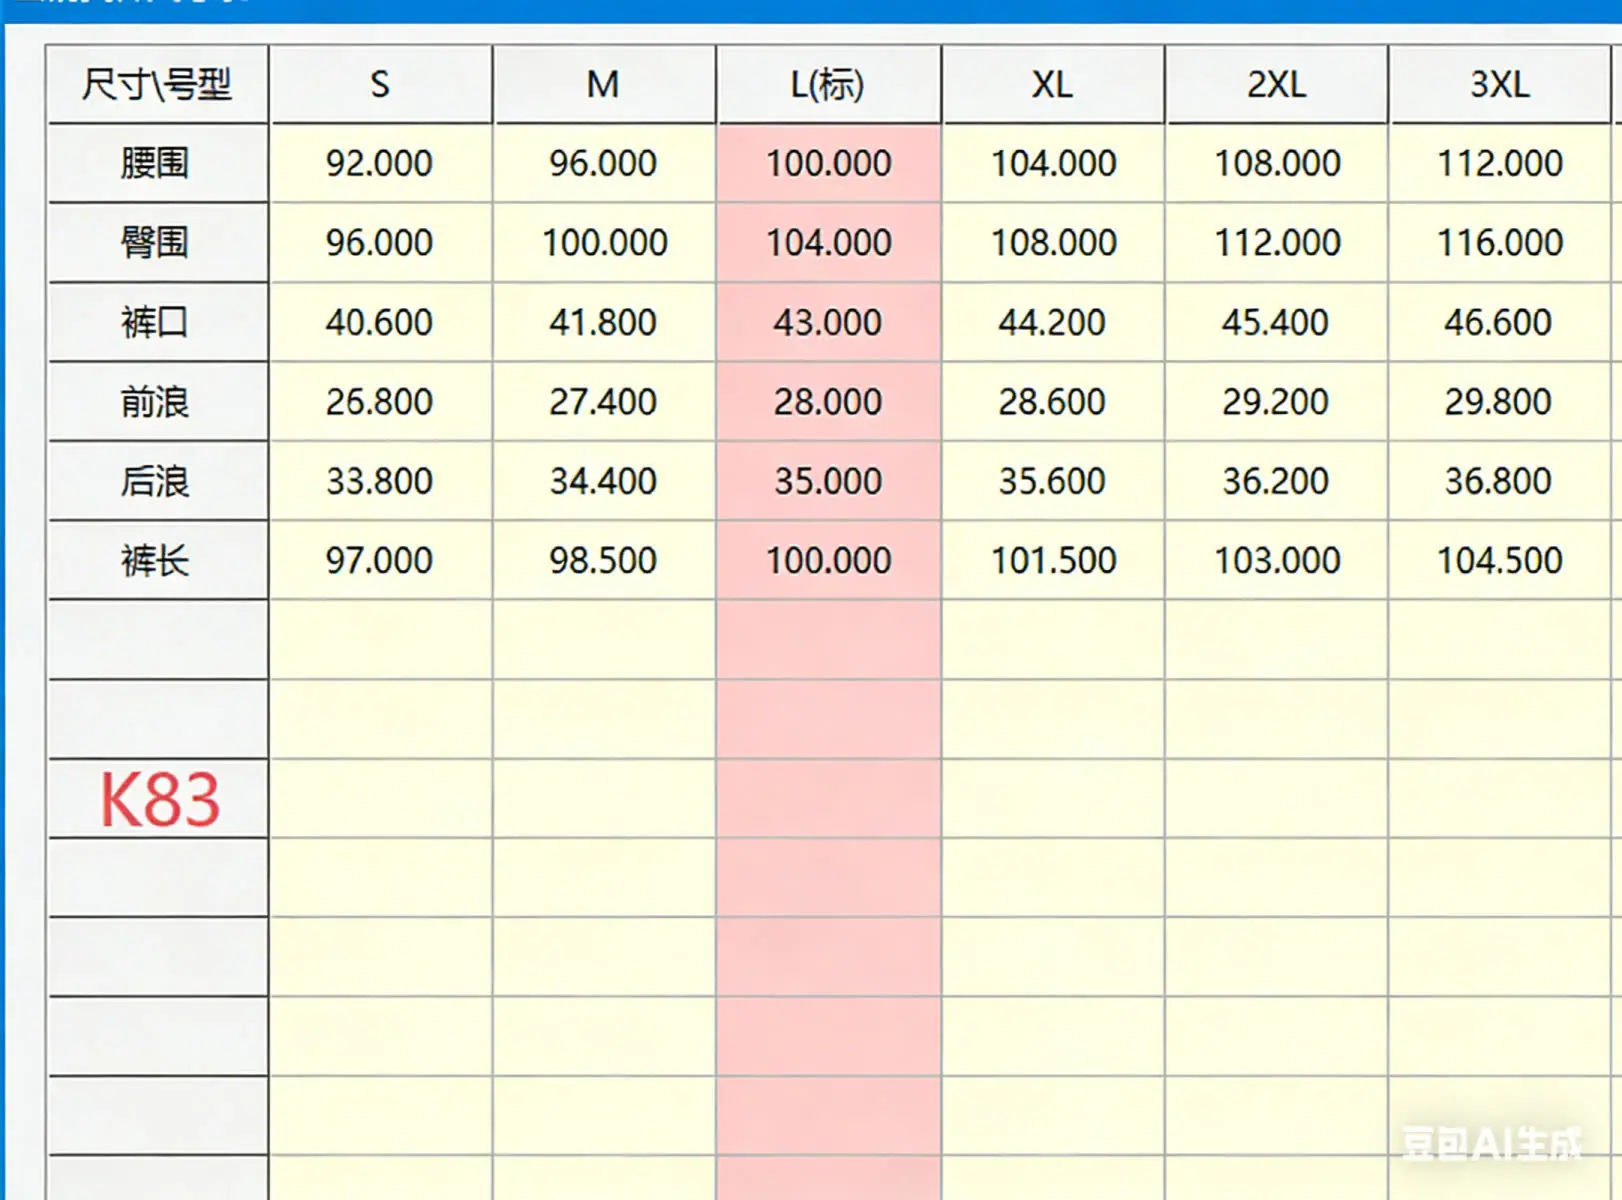The width and height of the screenshot is (1622, 1200).
Task: Click the 裤长 row header
Action: click(157, 560)
